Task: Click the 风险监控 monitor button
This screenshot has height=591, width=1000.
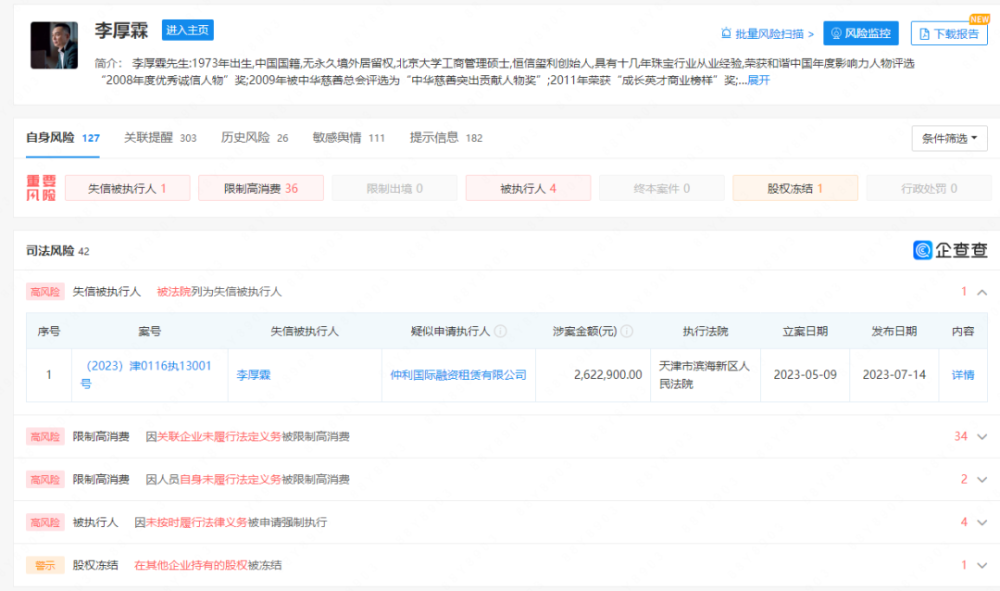Action: [x=860, y=34]
